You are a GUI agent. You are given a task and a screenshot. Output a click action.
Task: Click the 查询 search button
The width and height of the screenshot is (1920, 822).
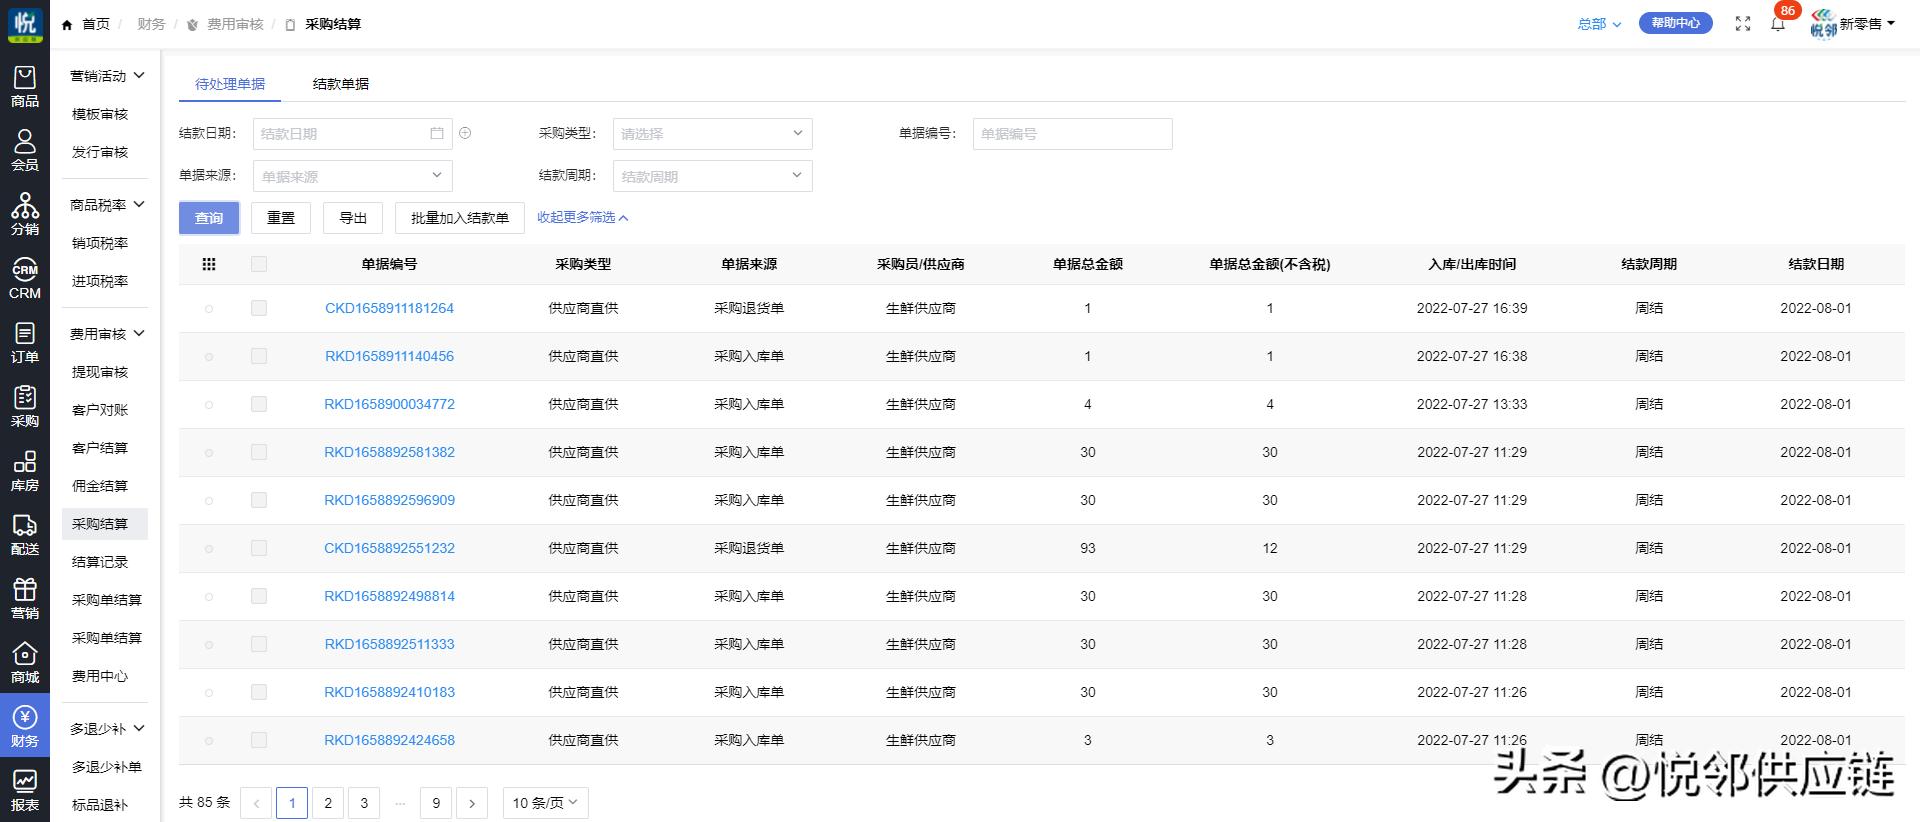pos(209,218)
